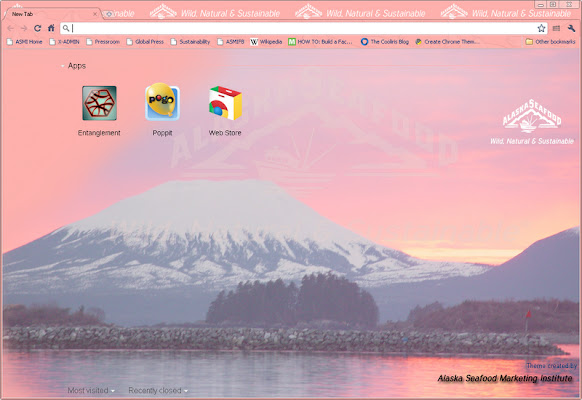Open the home page icon
This screenshot has width=582, height=400.
pos(51,28)
